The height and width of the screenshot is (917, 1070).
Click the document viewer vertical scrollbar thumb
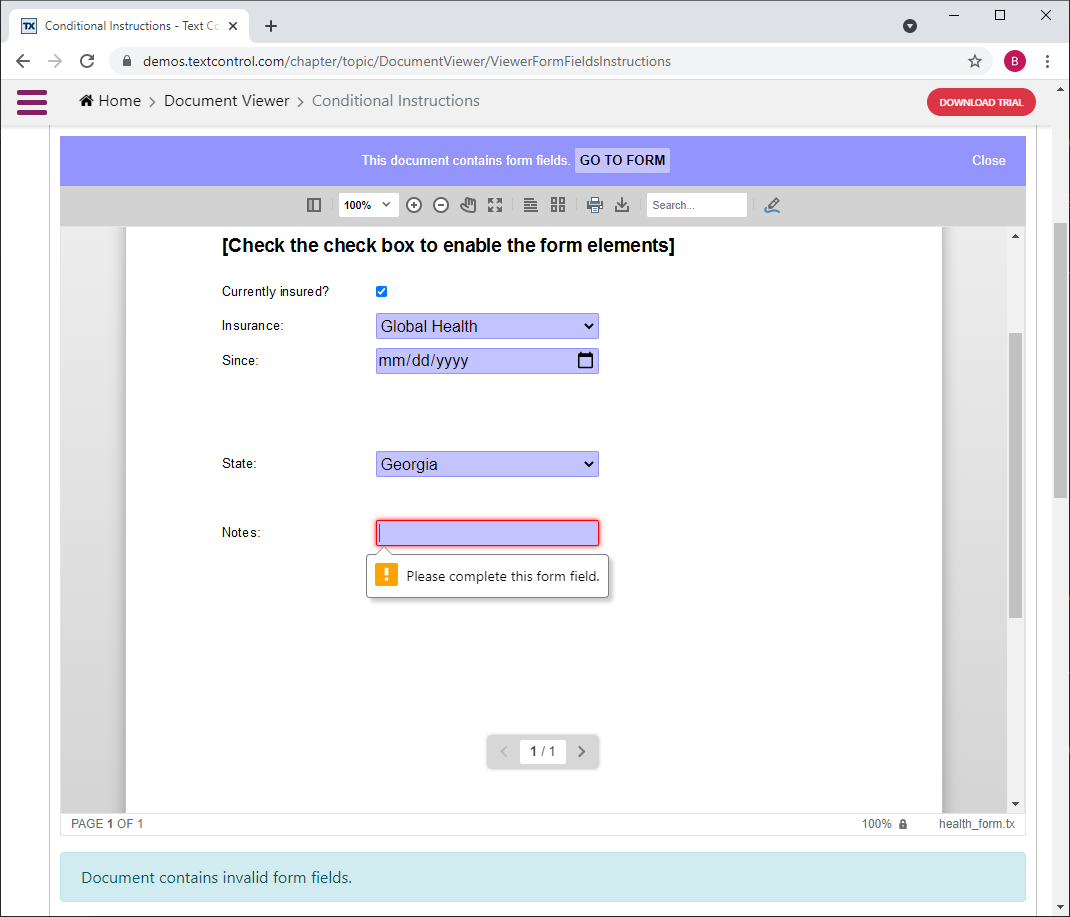1015,475
